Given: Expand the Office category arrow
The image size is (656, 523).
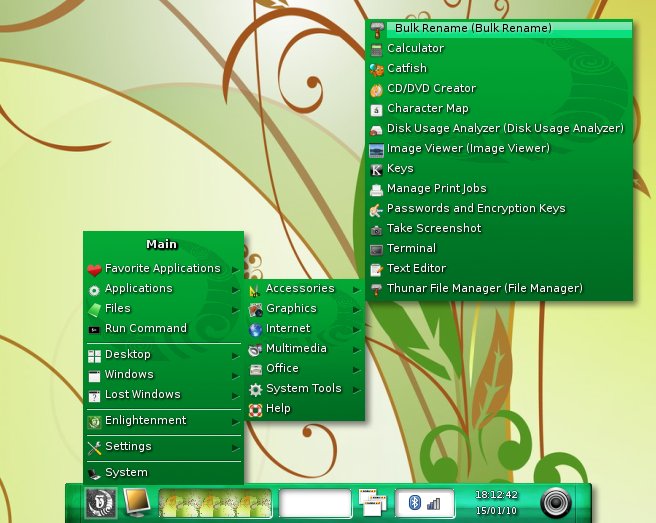Looking at the screenshot, I should [356, 370].
